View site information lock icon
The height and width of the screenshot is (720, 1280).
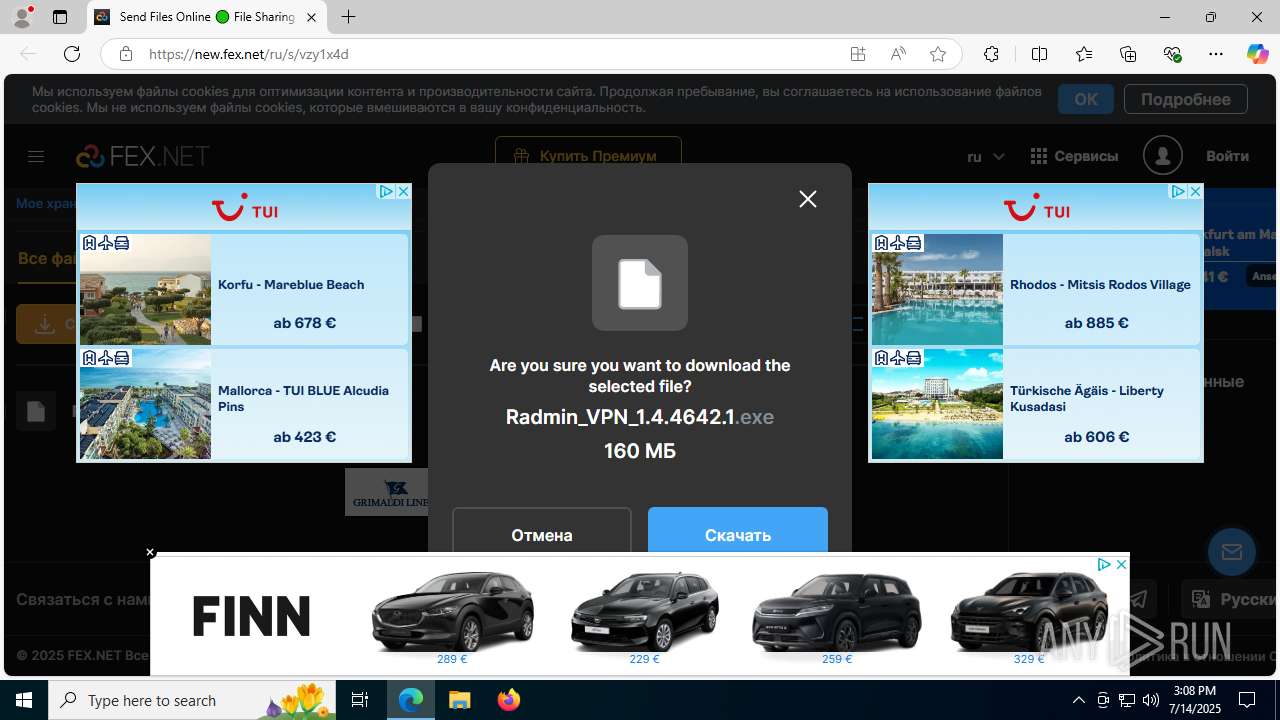(126, 54)
